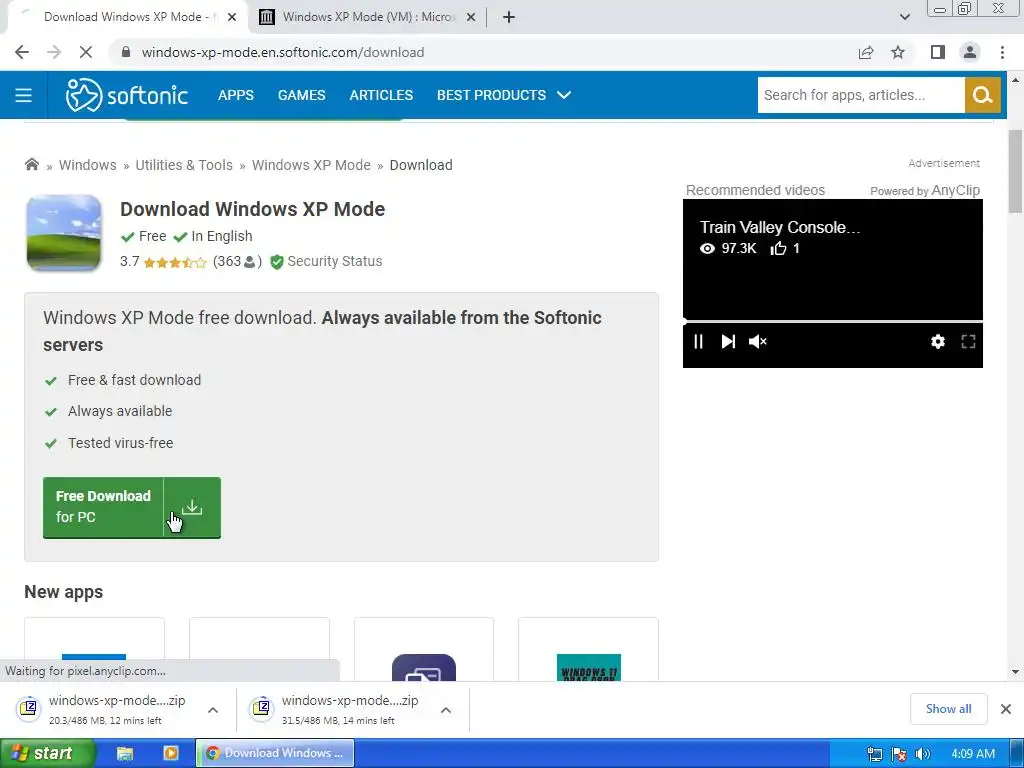Click the system tray volume icon
Image resolution: width=1024 pixels, height=768 pixels.
click(x=922, y=754)
